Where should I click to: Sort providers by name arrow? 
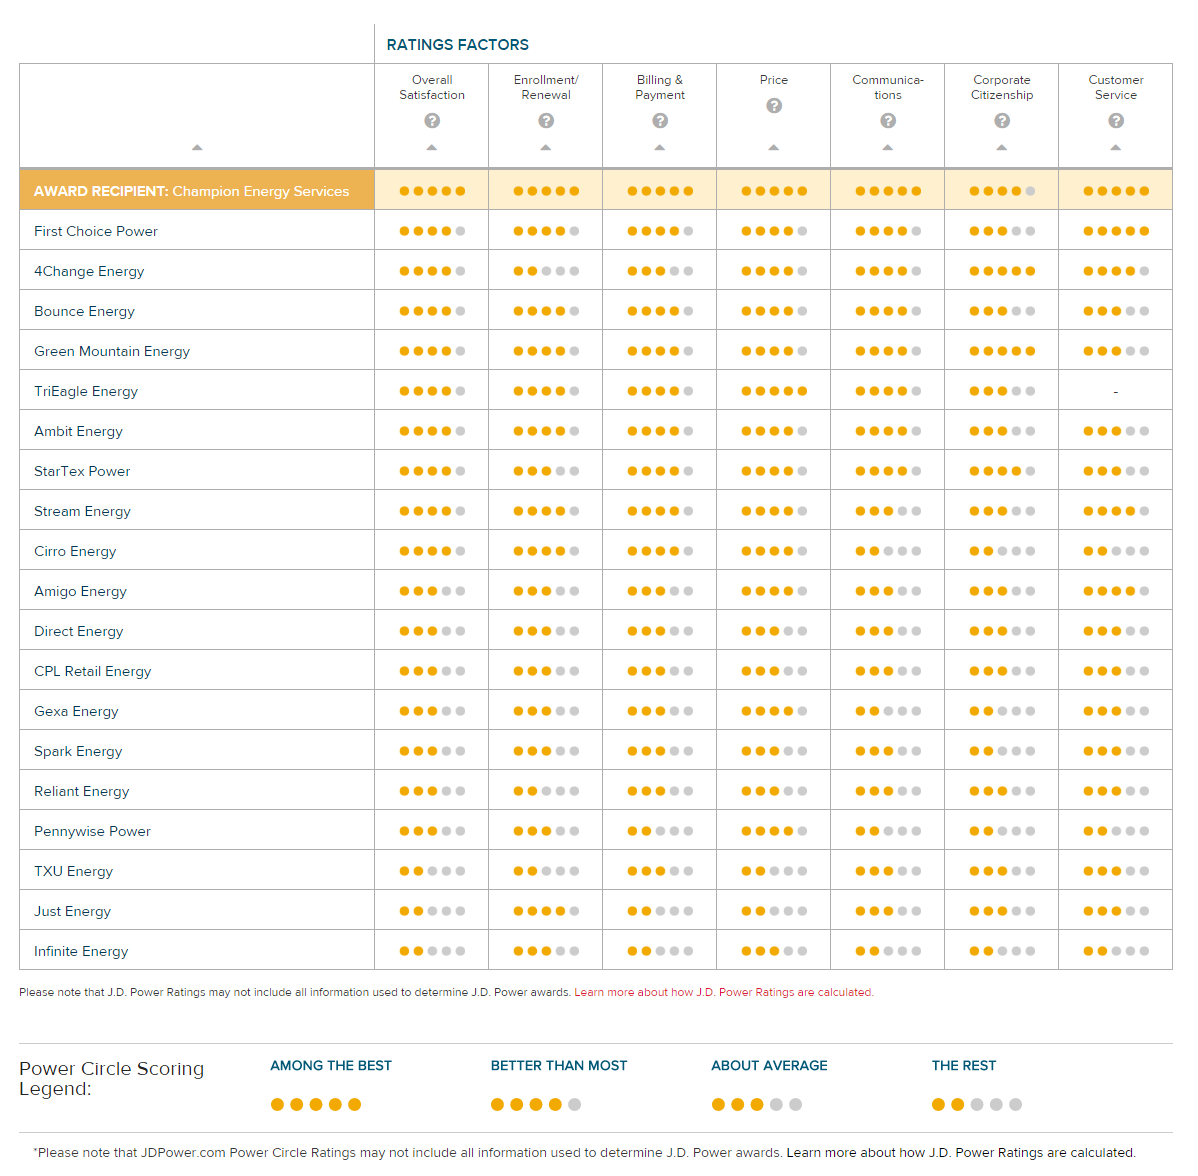[x=197, y=147]
